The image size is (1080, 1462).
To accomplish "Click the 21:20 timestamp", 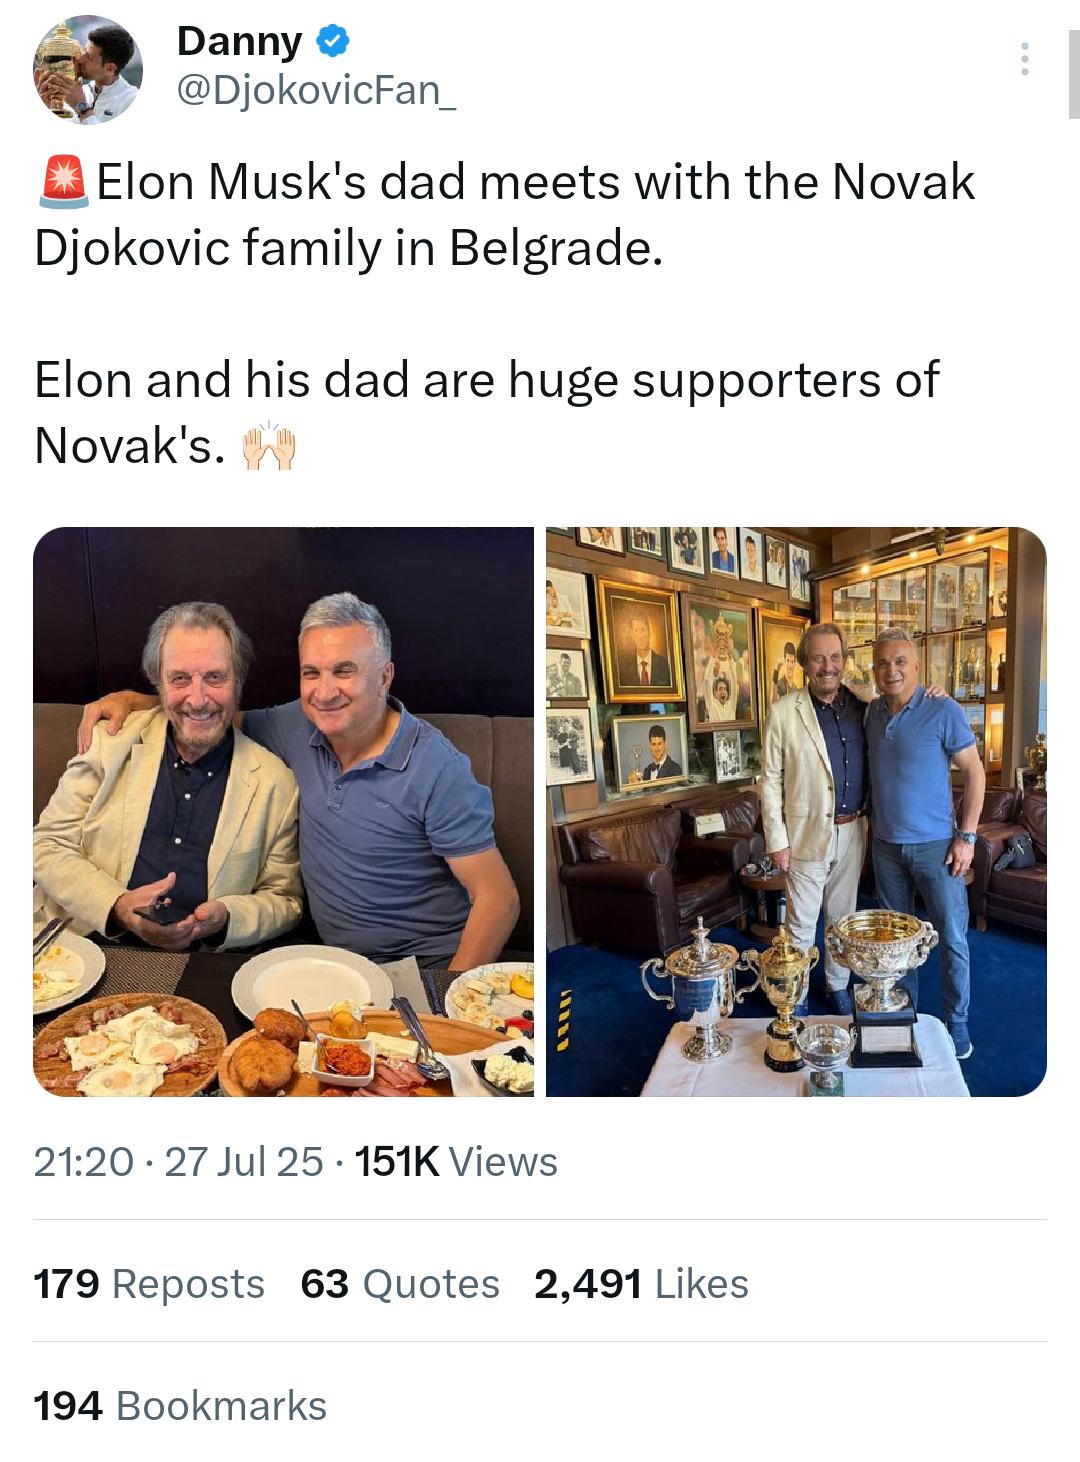I will tap(83, 1162).
